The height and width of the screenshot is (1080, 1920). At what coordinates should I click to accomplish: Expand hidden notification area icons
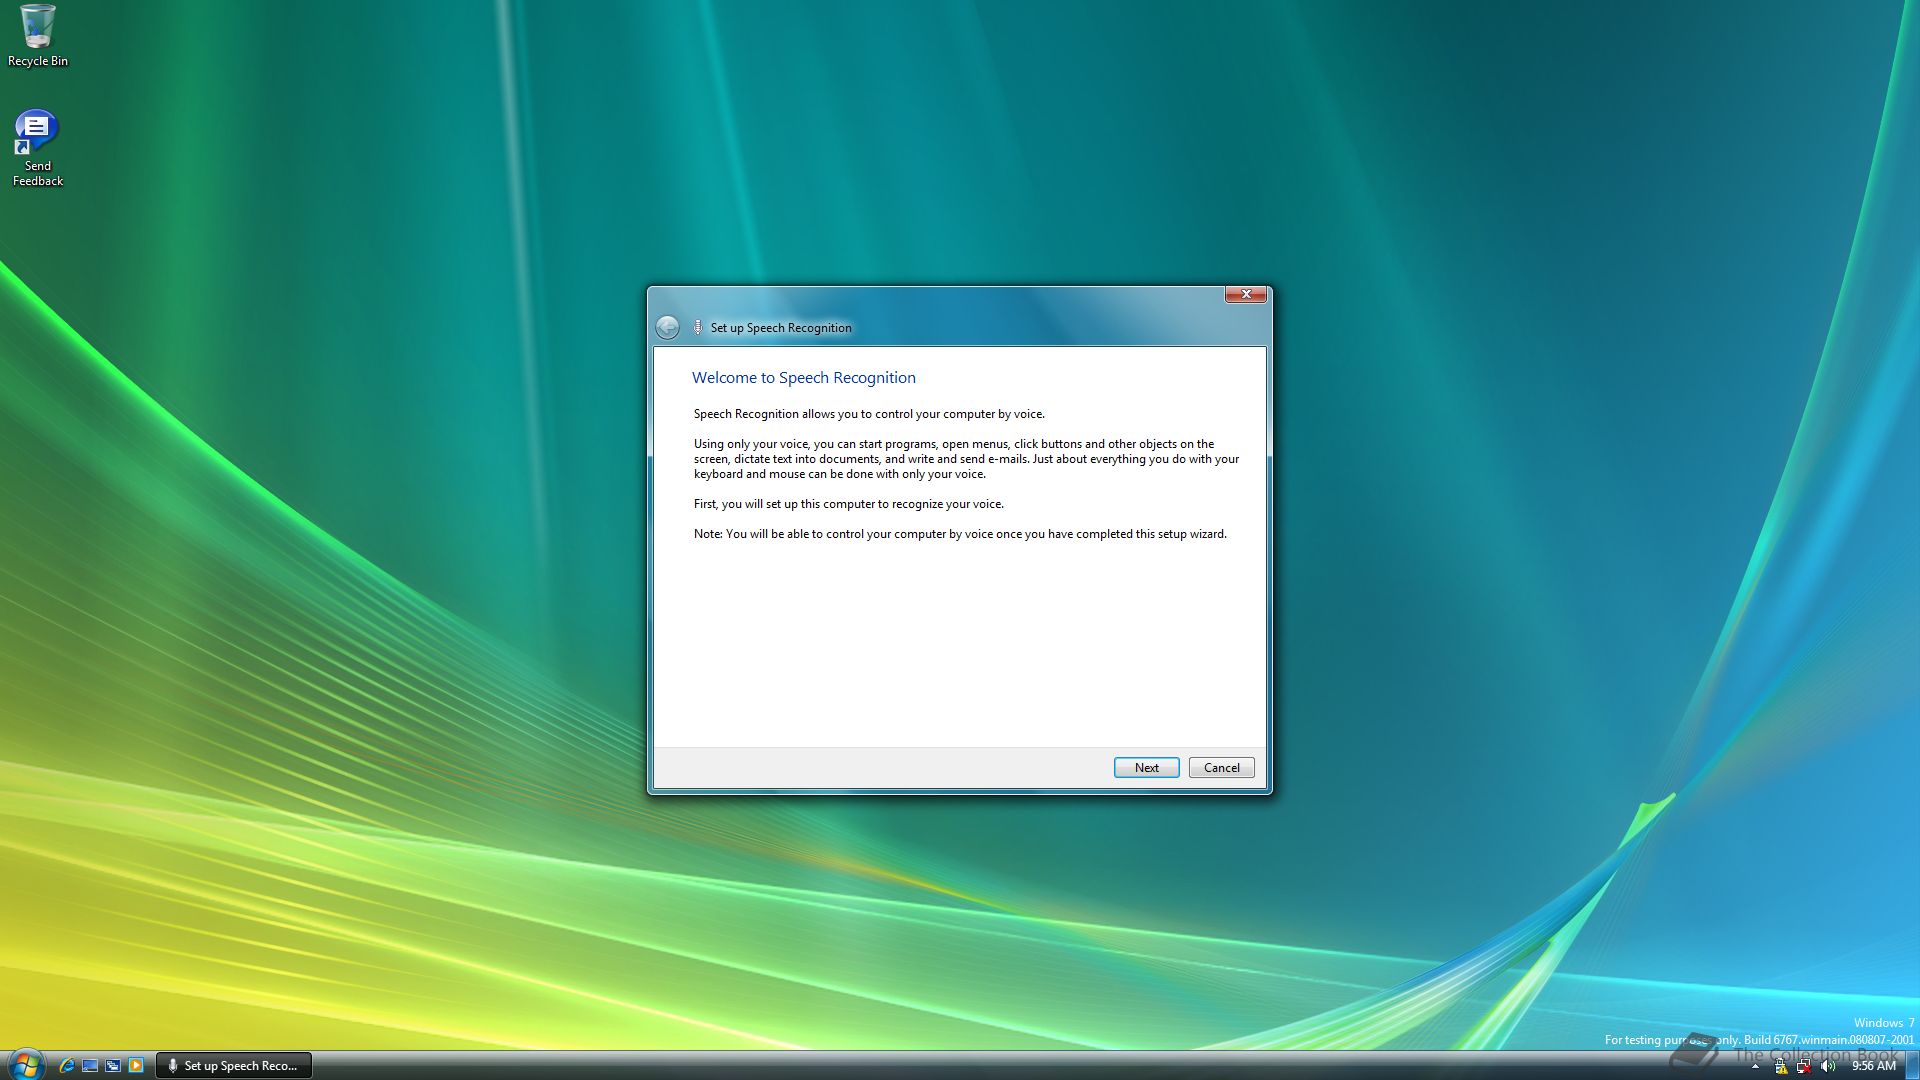(x=1755, y=1067)
